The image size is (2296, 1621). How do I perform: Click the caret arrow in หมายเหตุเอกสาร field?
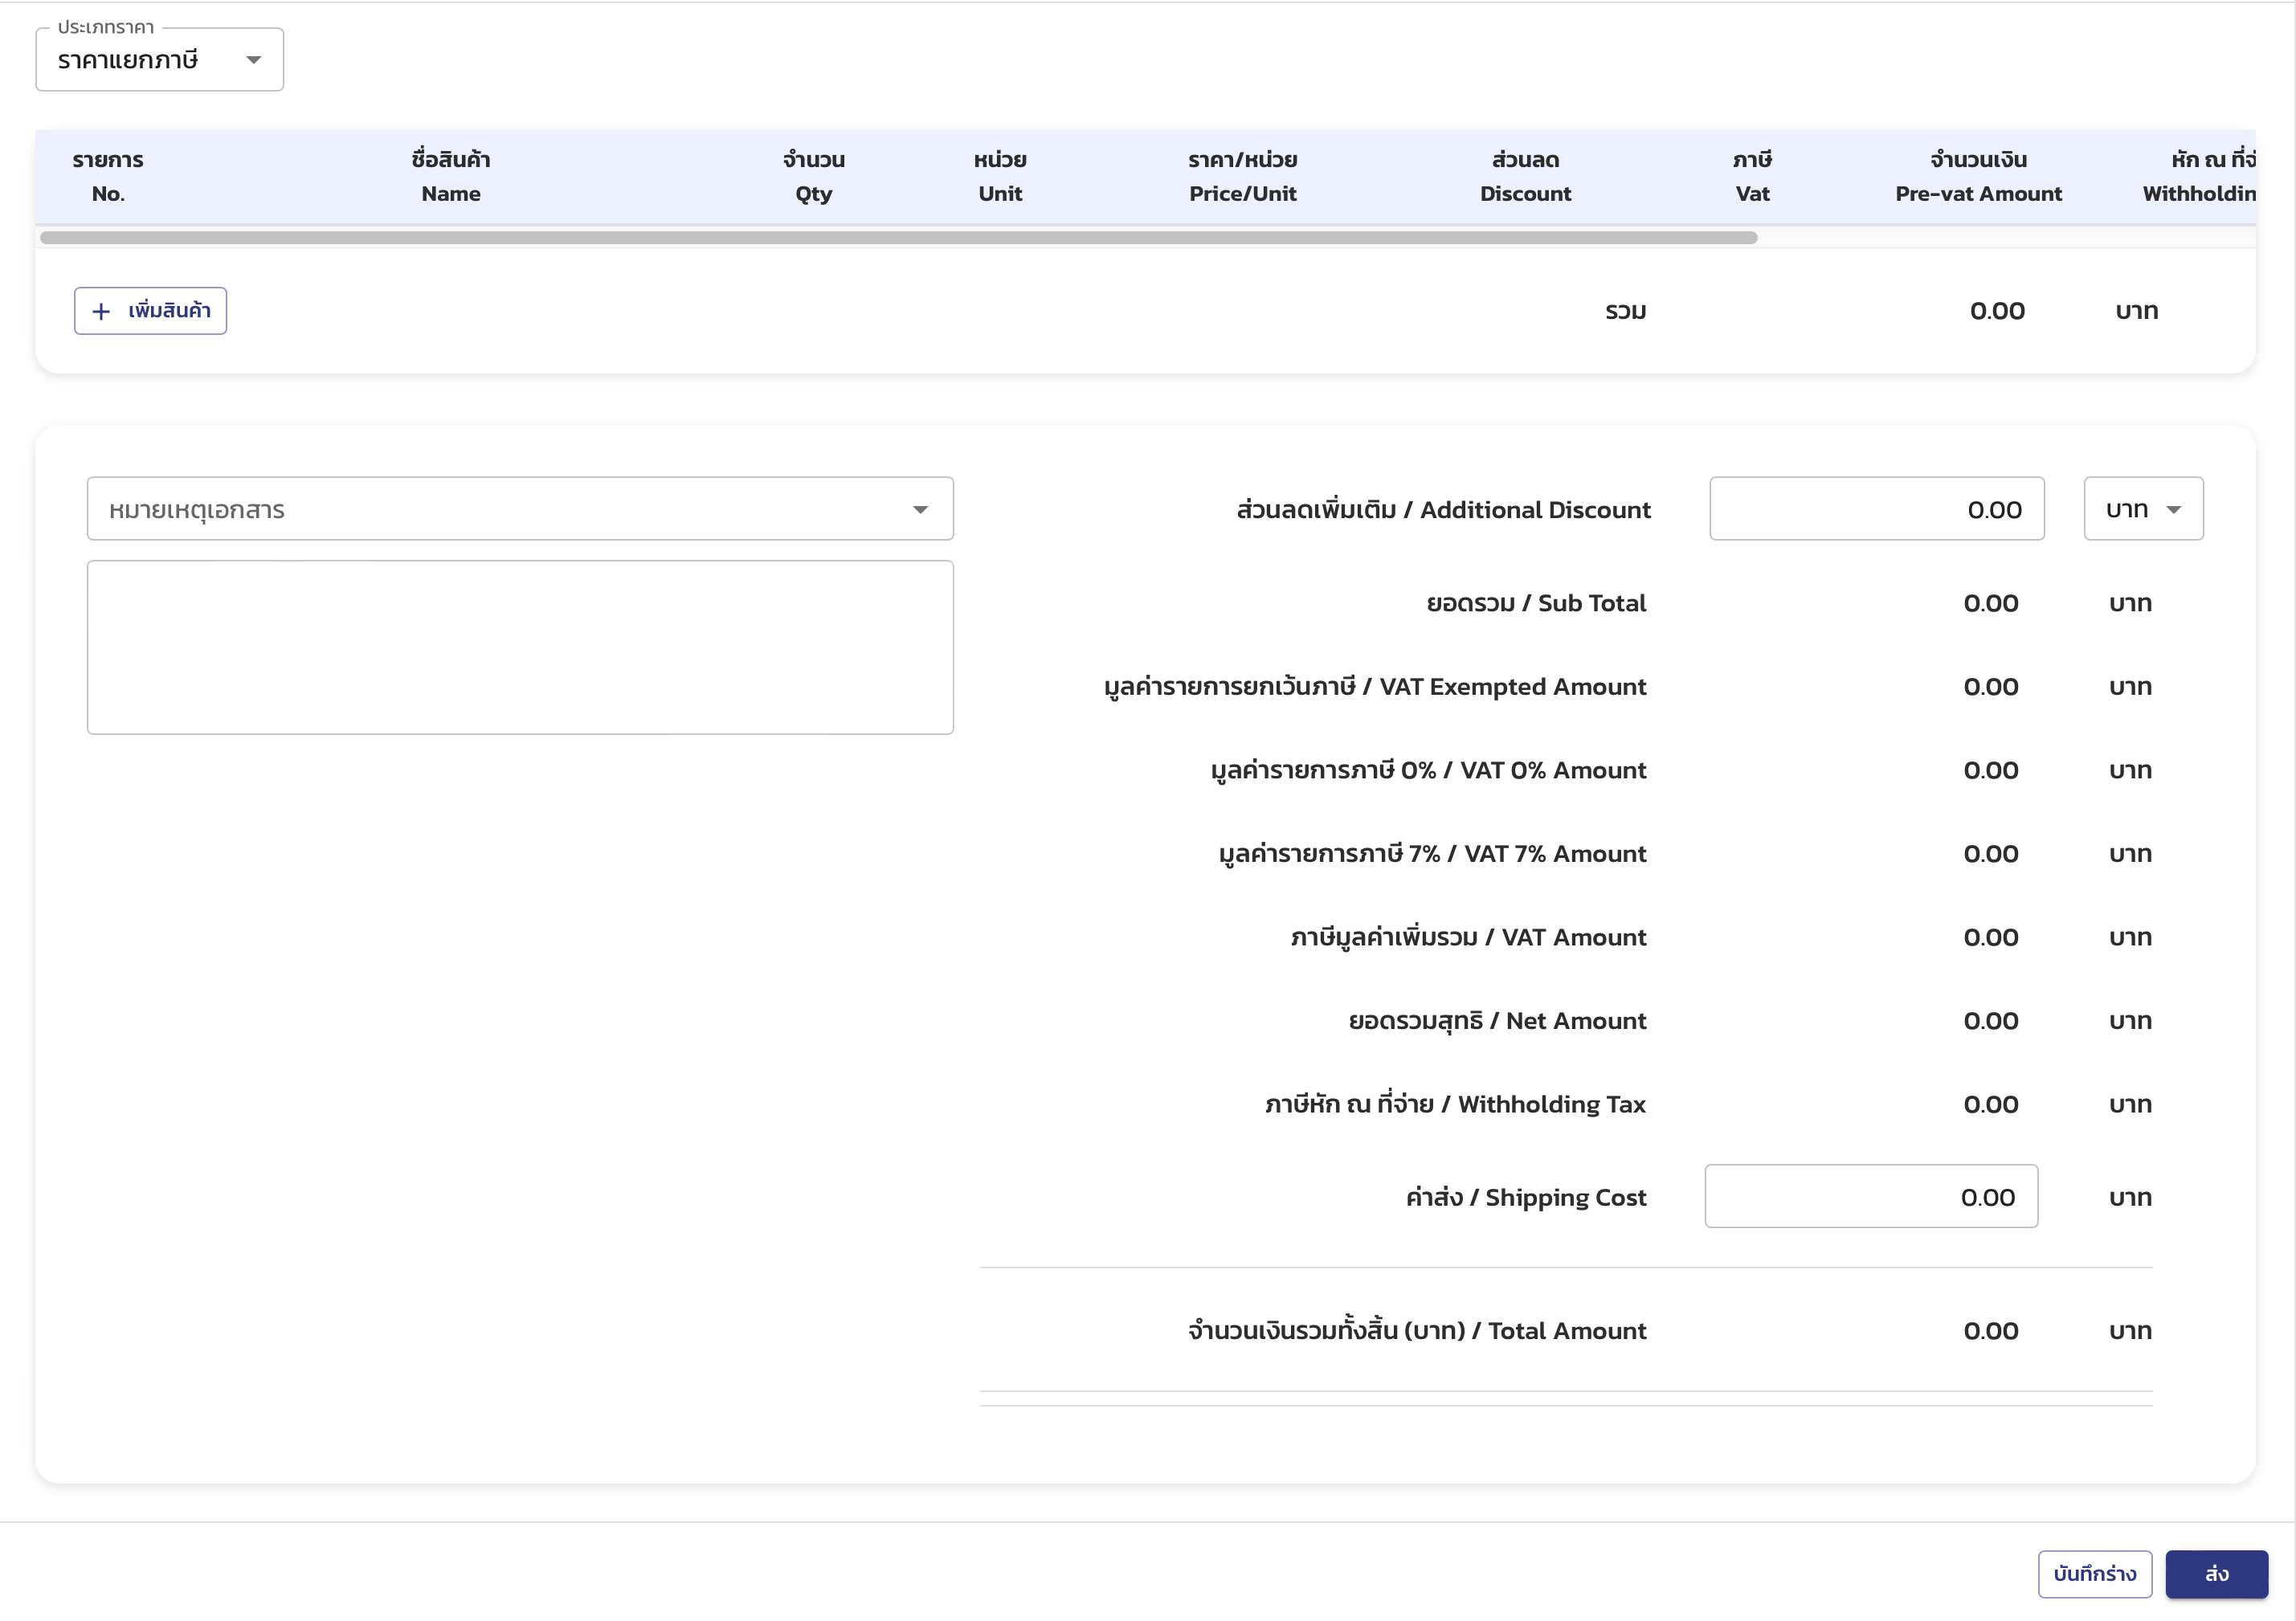(x=920, y=510)
